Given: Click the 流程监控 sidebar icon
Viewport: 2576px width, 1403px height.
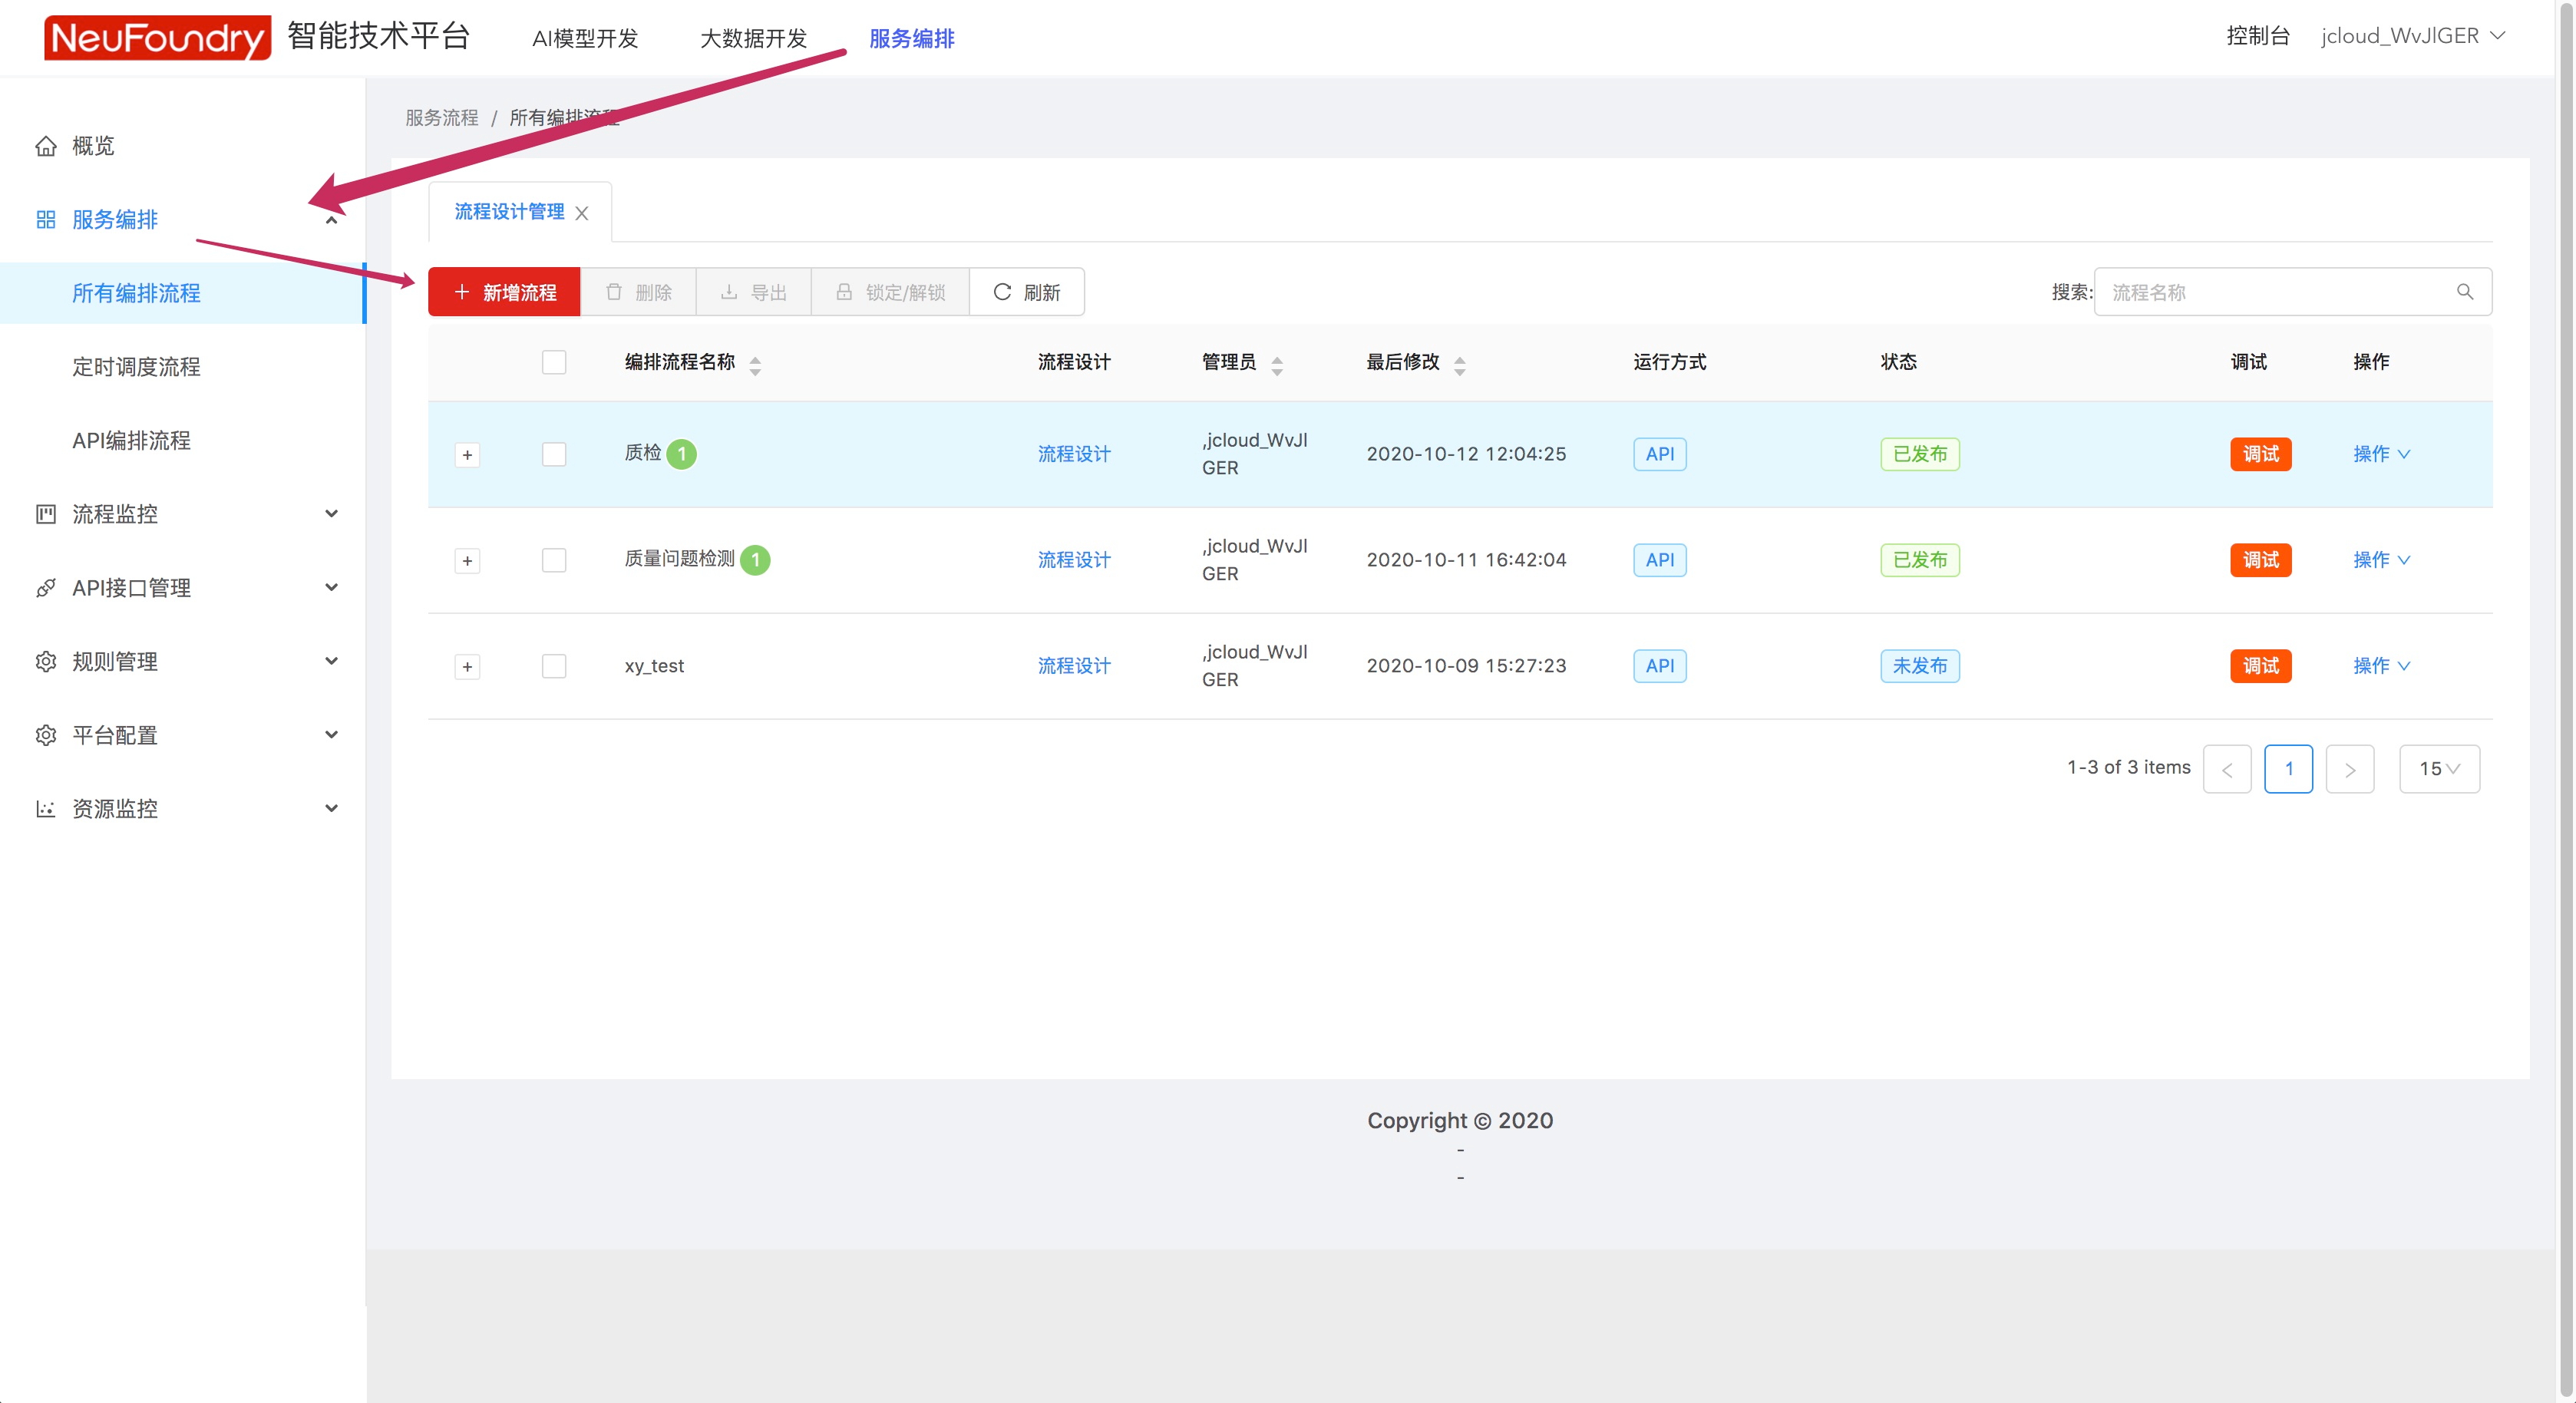Looking at the screenshot, I should coord(46,514).
